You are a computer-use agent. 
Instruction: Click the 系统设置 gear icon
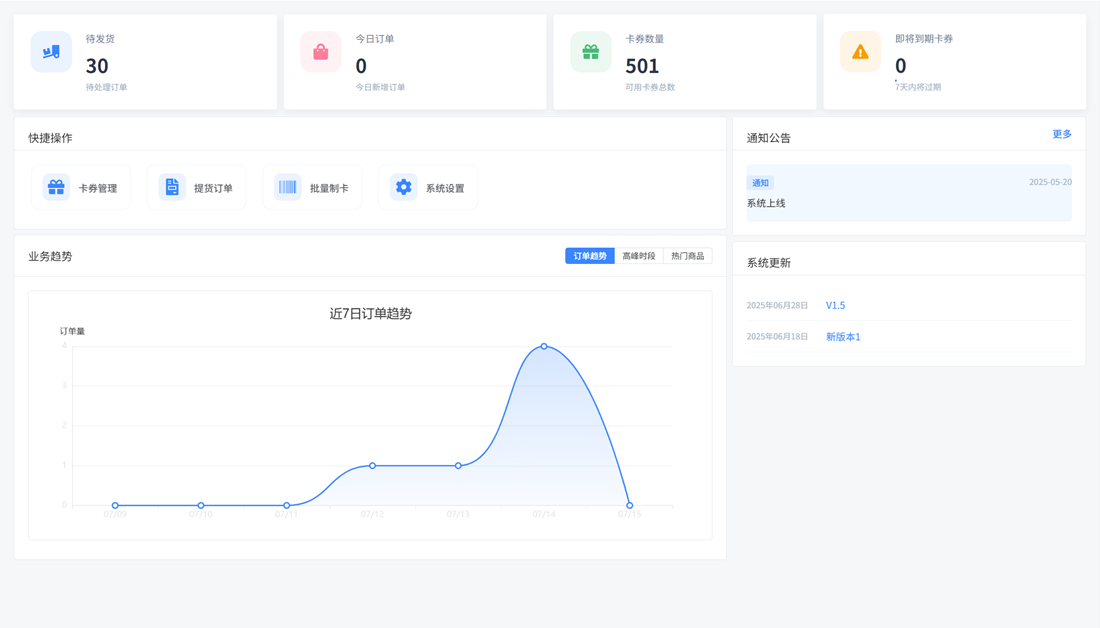403,187
